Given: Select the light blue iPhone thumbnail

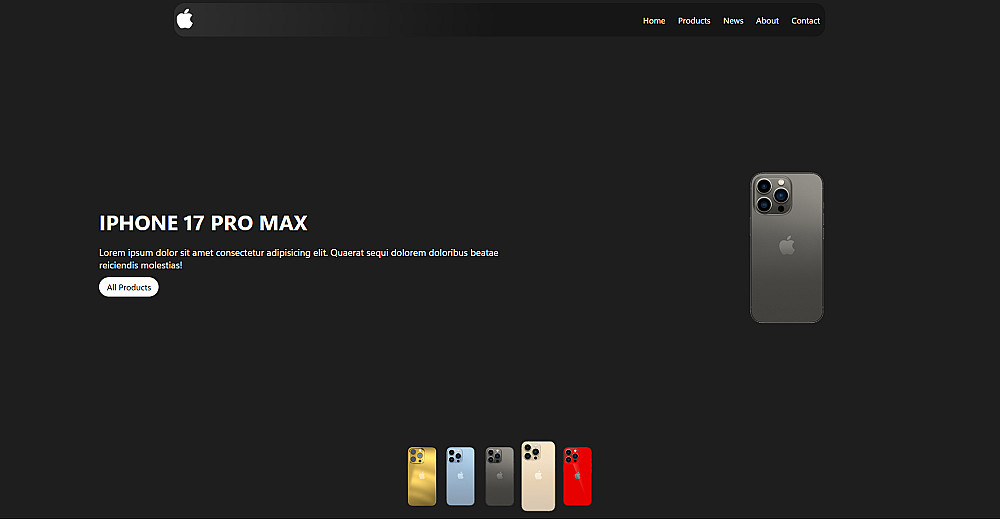Looking at the screenshot, I should (x=460, y=476).
